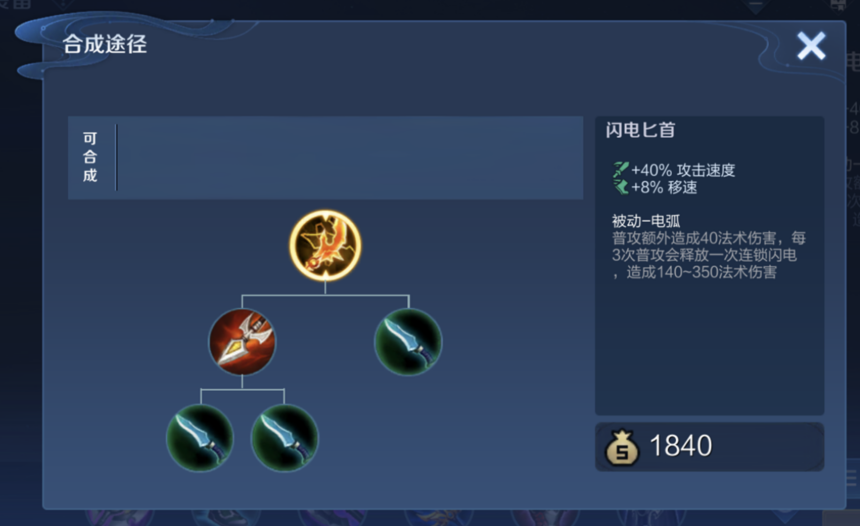The width and height of the screenshot is (860, 526).
Task: Select the 可合成 label
Action: tap(90, 157)
